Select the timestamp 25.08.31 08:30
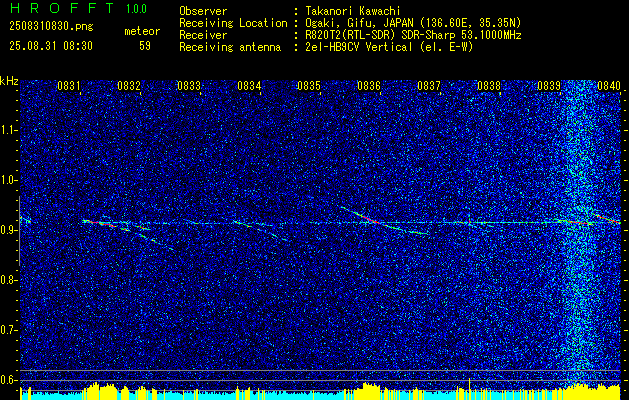The width and height of the screenshot is (629, 400). 51,46
